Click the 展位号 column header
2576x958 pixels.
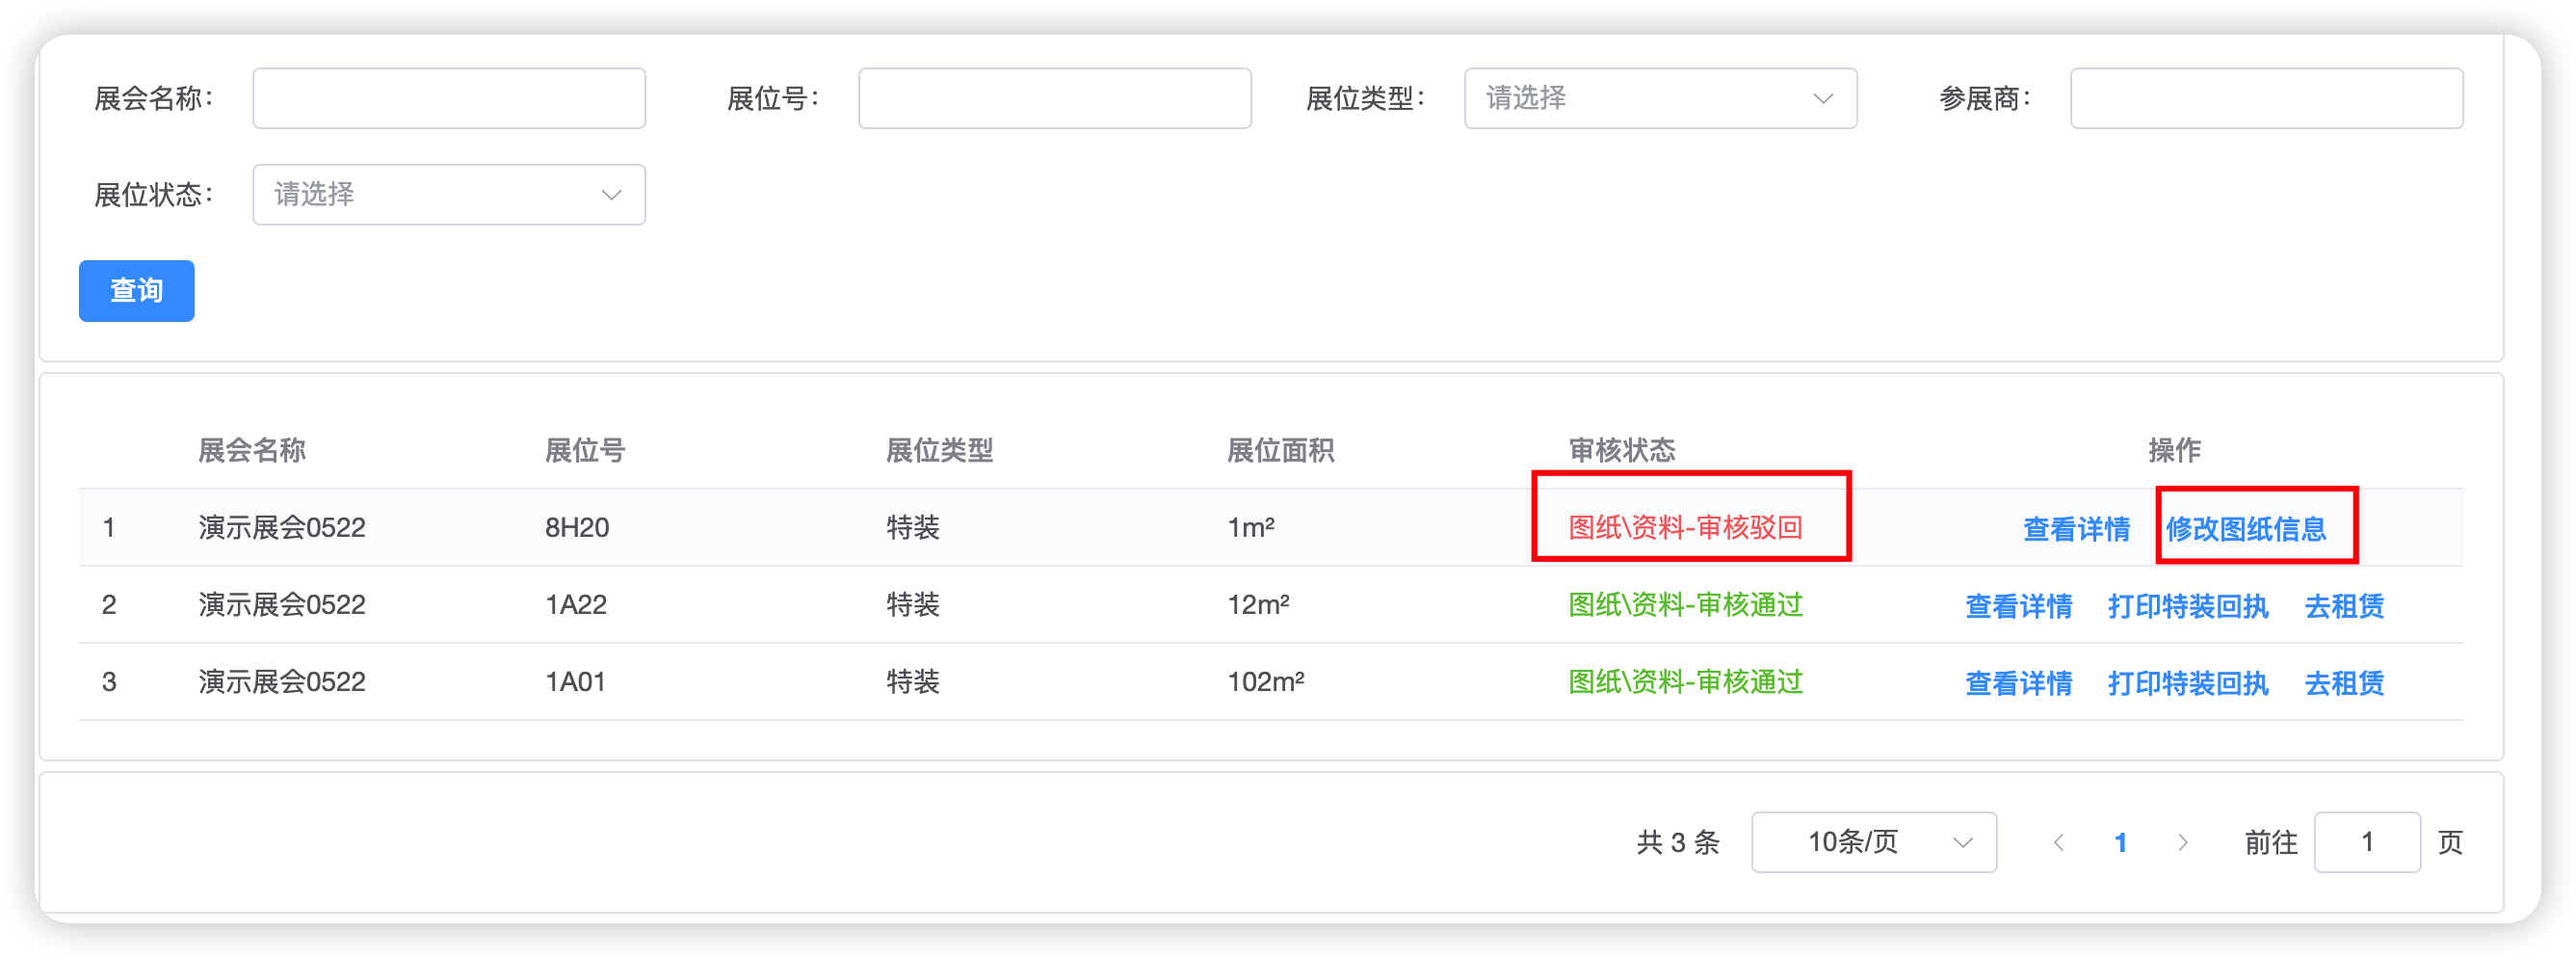[x=585, y=450]
